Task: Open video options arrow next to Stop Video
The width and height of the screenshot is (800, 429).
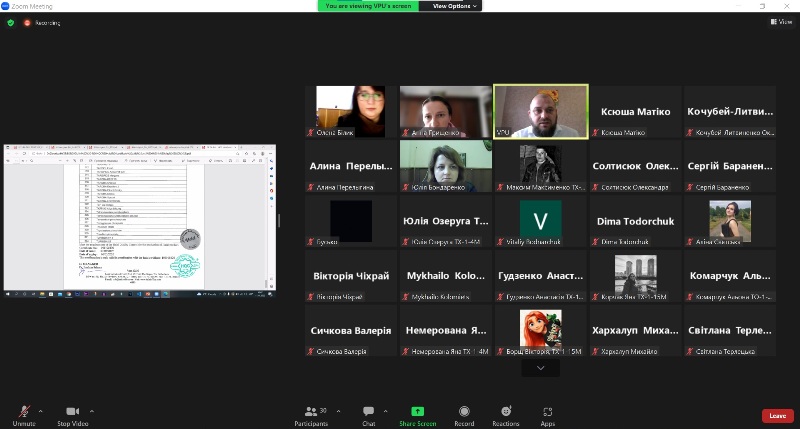Action: (x=92, y=411)
